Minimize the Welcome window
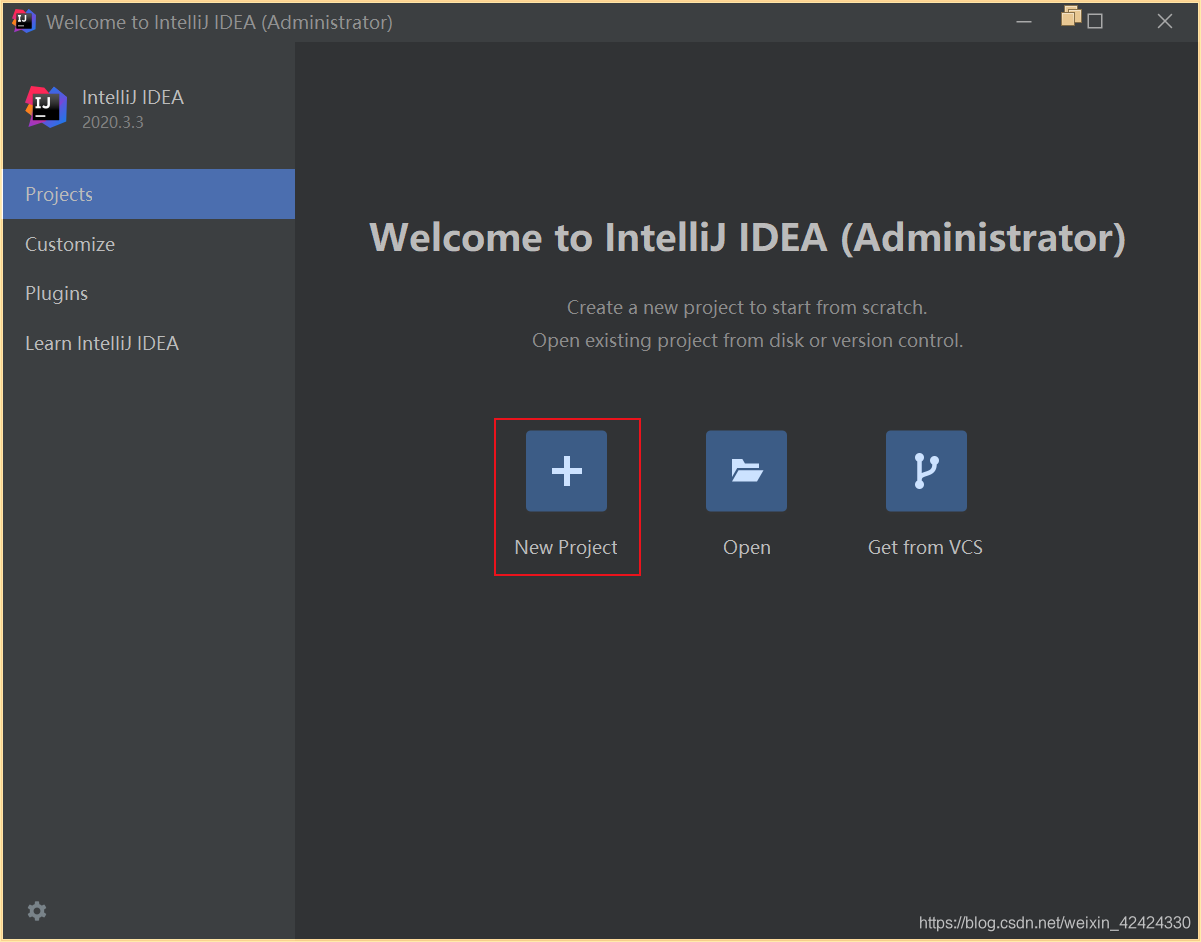 pyautogui.click(x=1023, y=21)
